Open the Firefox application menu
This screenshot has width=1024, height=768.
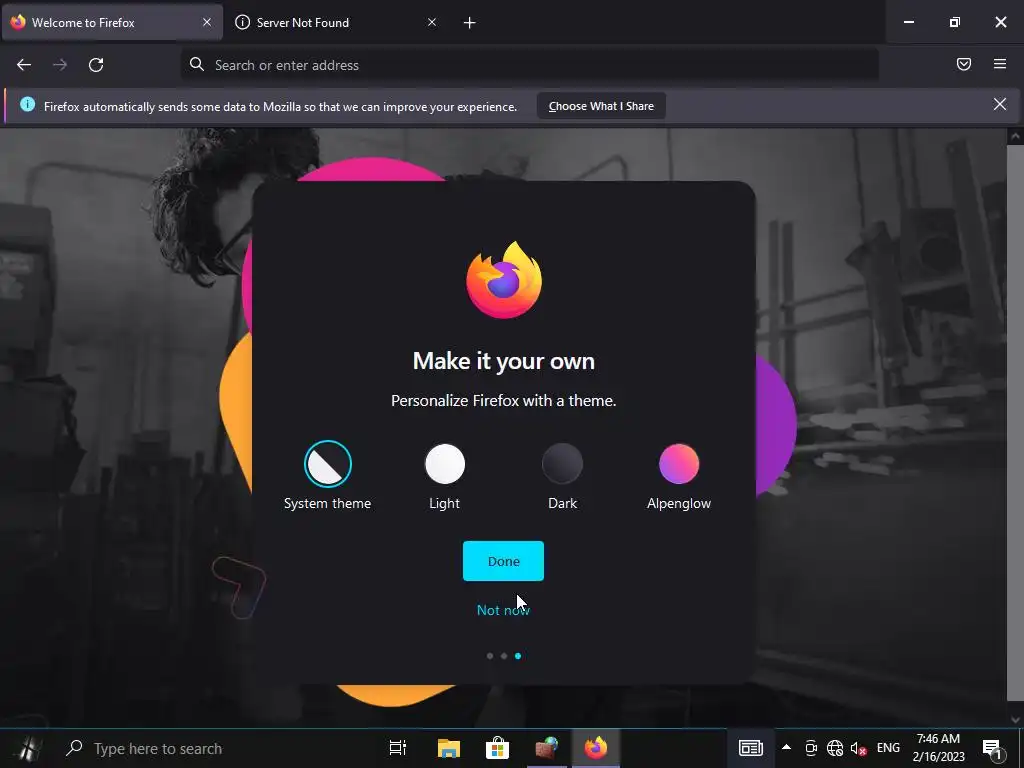(x=1000, y=64)
